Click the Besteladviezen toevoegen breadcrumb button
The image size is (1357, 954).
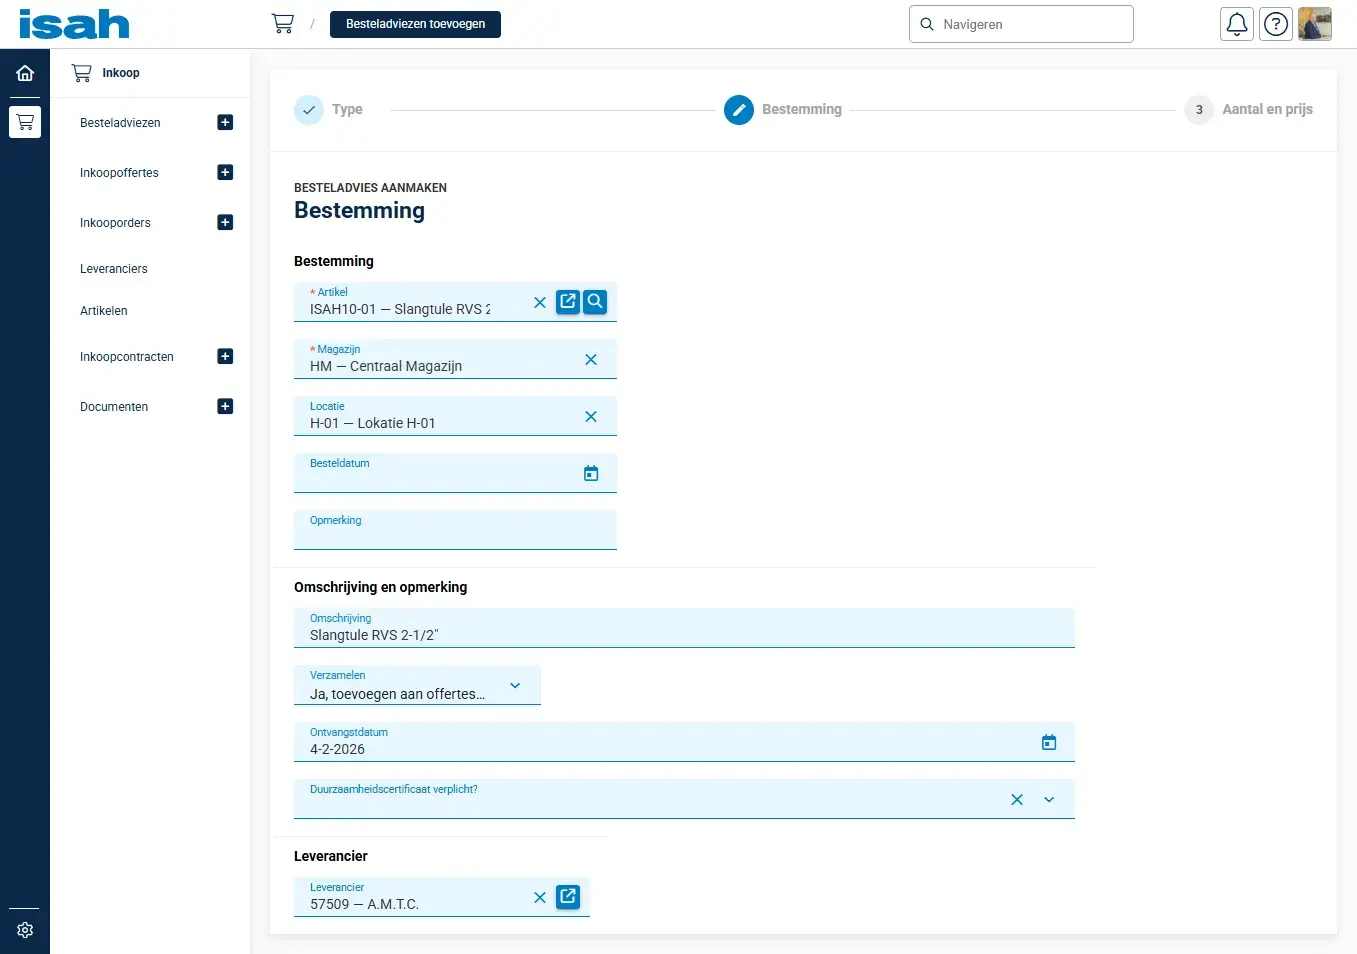point(415,24)
